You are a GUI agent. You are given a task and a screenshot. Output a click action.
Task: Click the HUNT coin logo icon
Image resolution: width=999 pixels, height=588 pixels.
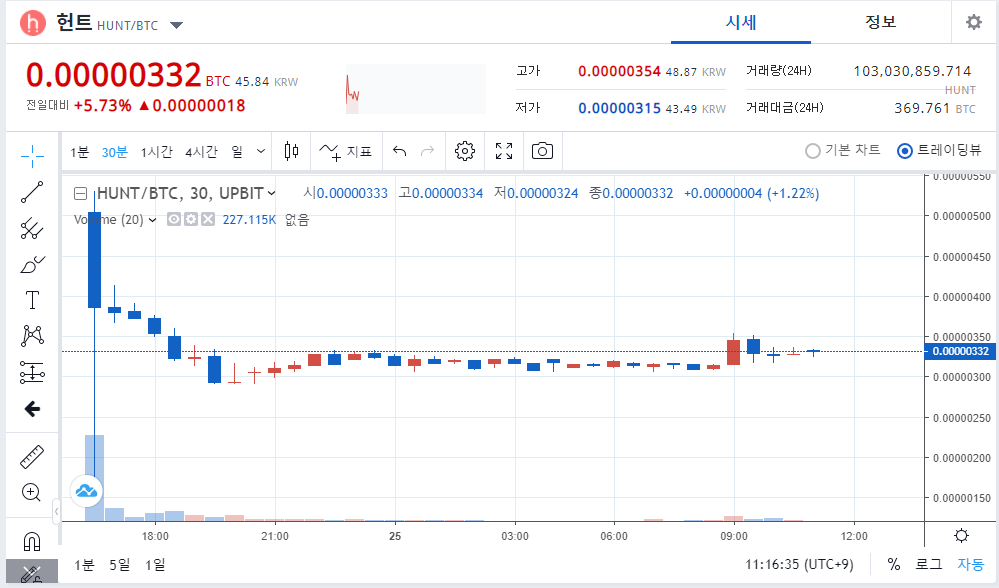[x=32, y=23]
